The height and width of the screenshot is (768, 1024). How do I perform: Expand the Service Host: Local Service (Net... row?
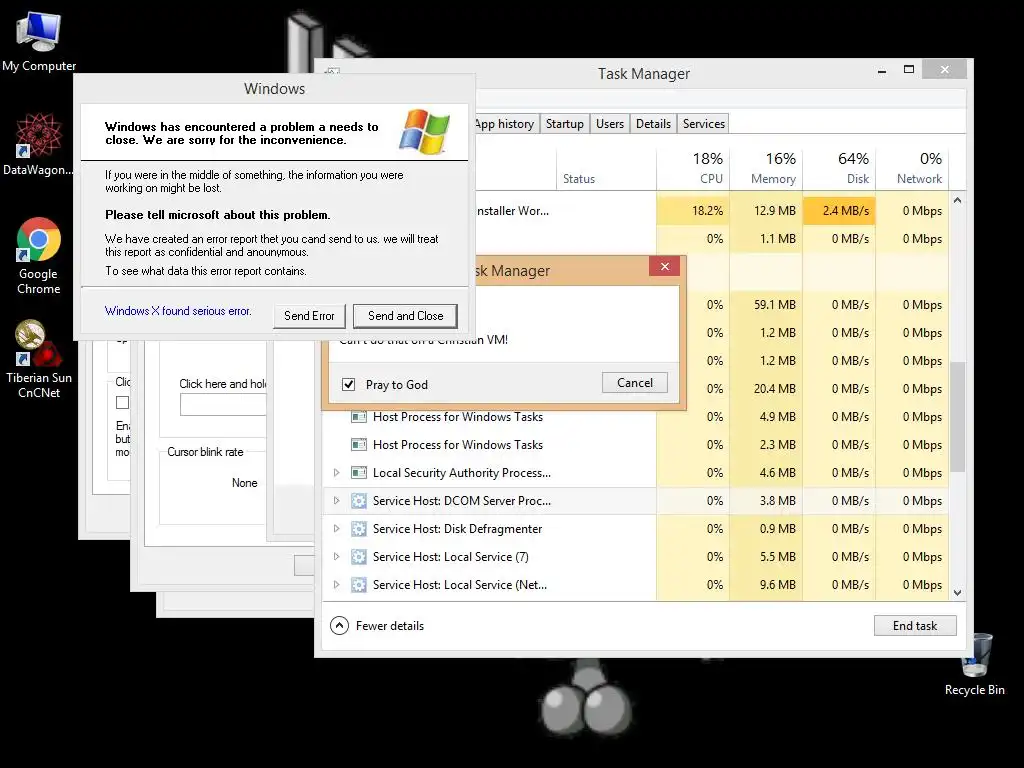tap(336, 585)
